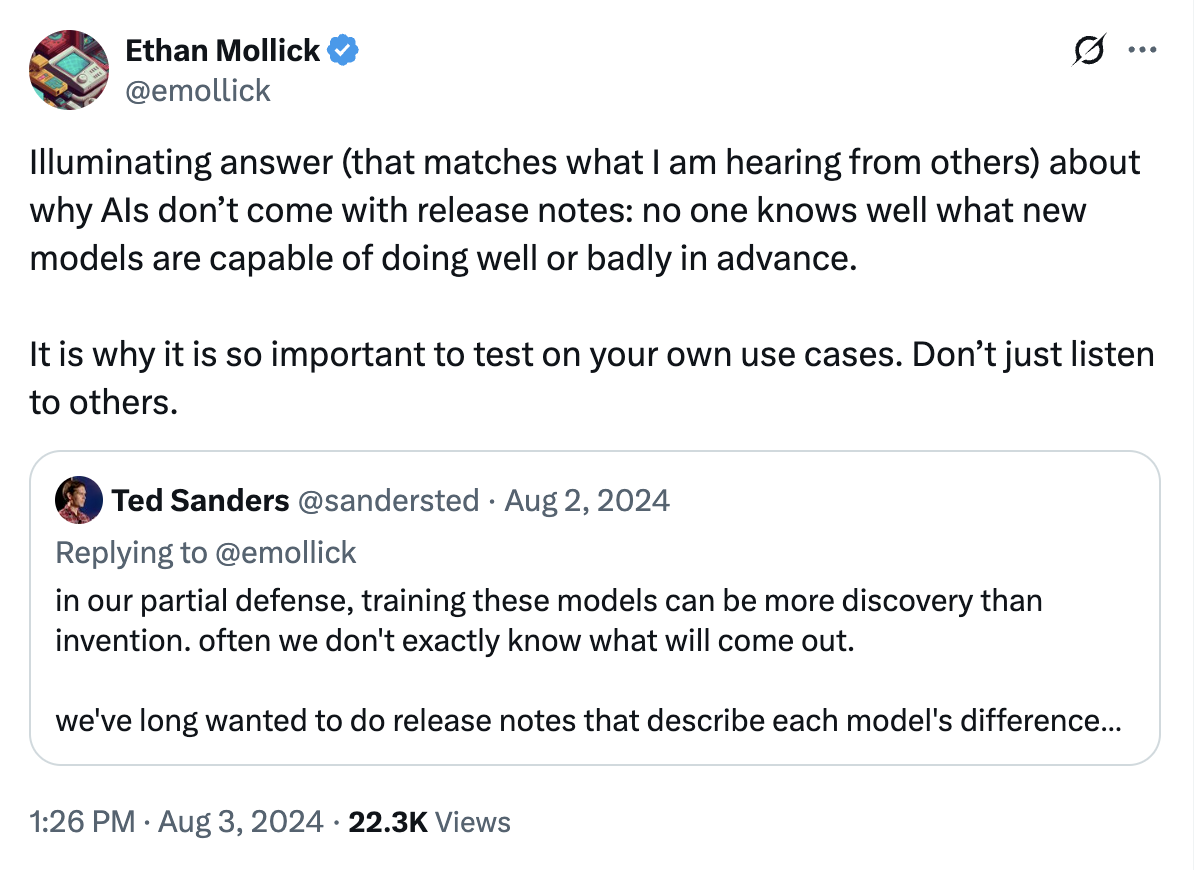Click the @sandersted handle
This screenshot has height=870, width=1194.
point(388,500)
